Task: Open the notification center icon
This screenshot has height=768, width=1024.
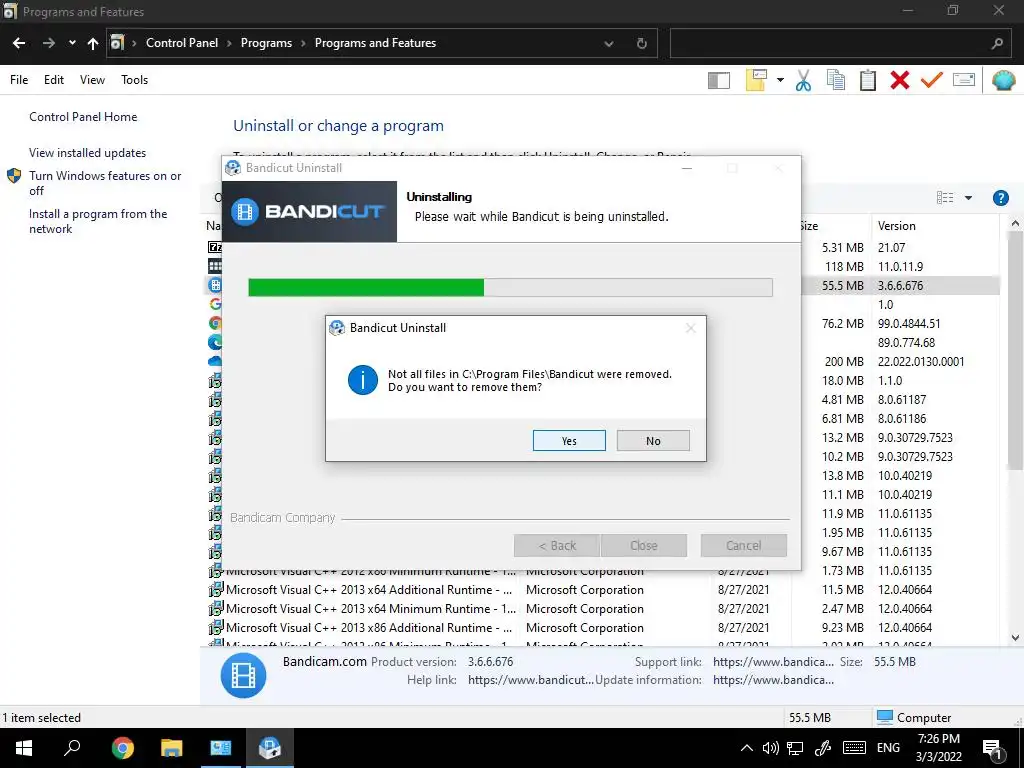Action: pyautogui.click(x=993, y=748)
